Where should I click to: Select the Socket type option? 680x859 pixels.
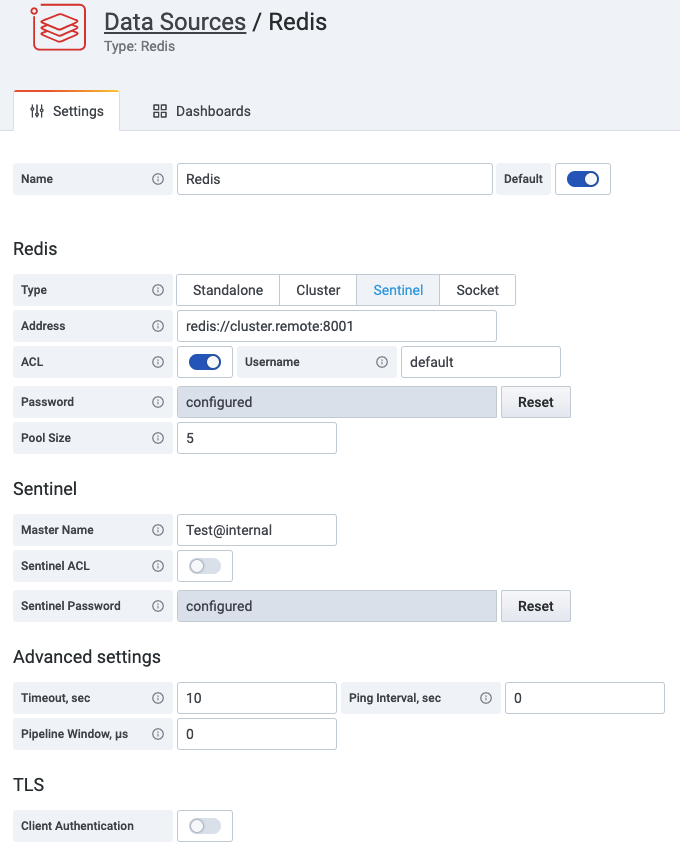click(477, 290)
